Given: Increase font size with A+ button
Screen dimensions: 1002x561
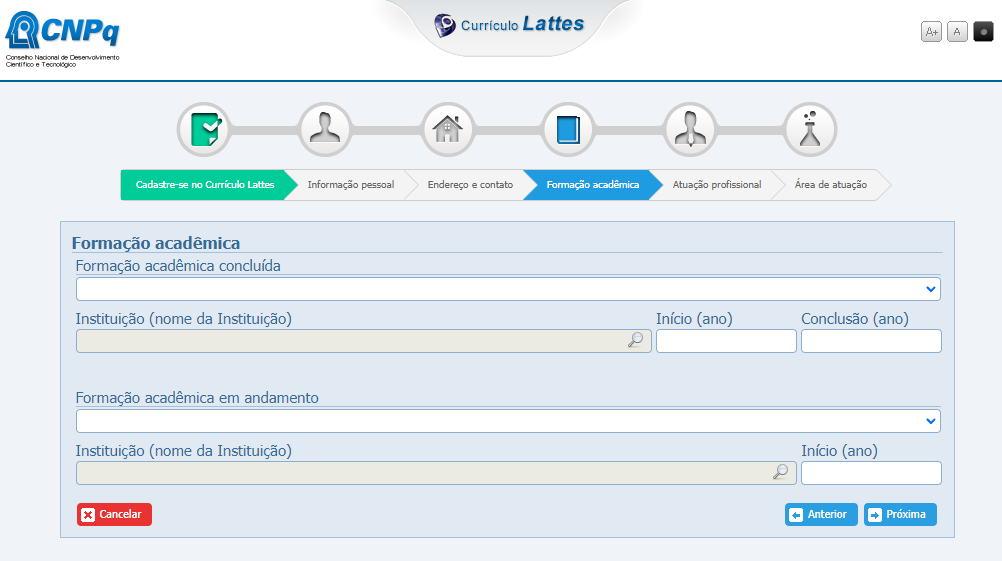Looking at the screenshot, I should (931, 32).
